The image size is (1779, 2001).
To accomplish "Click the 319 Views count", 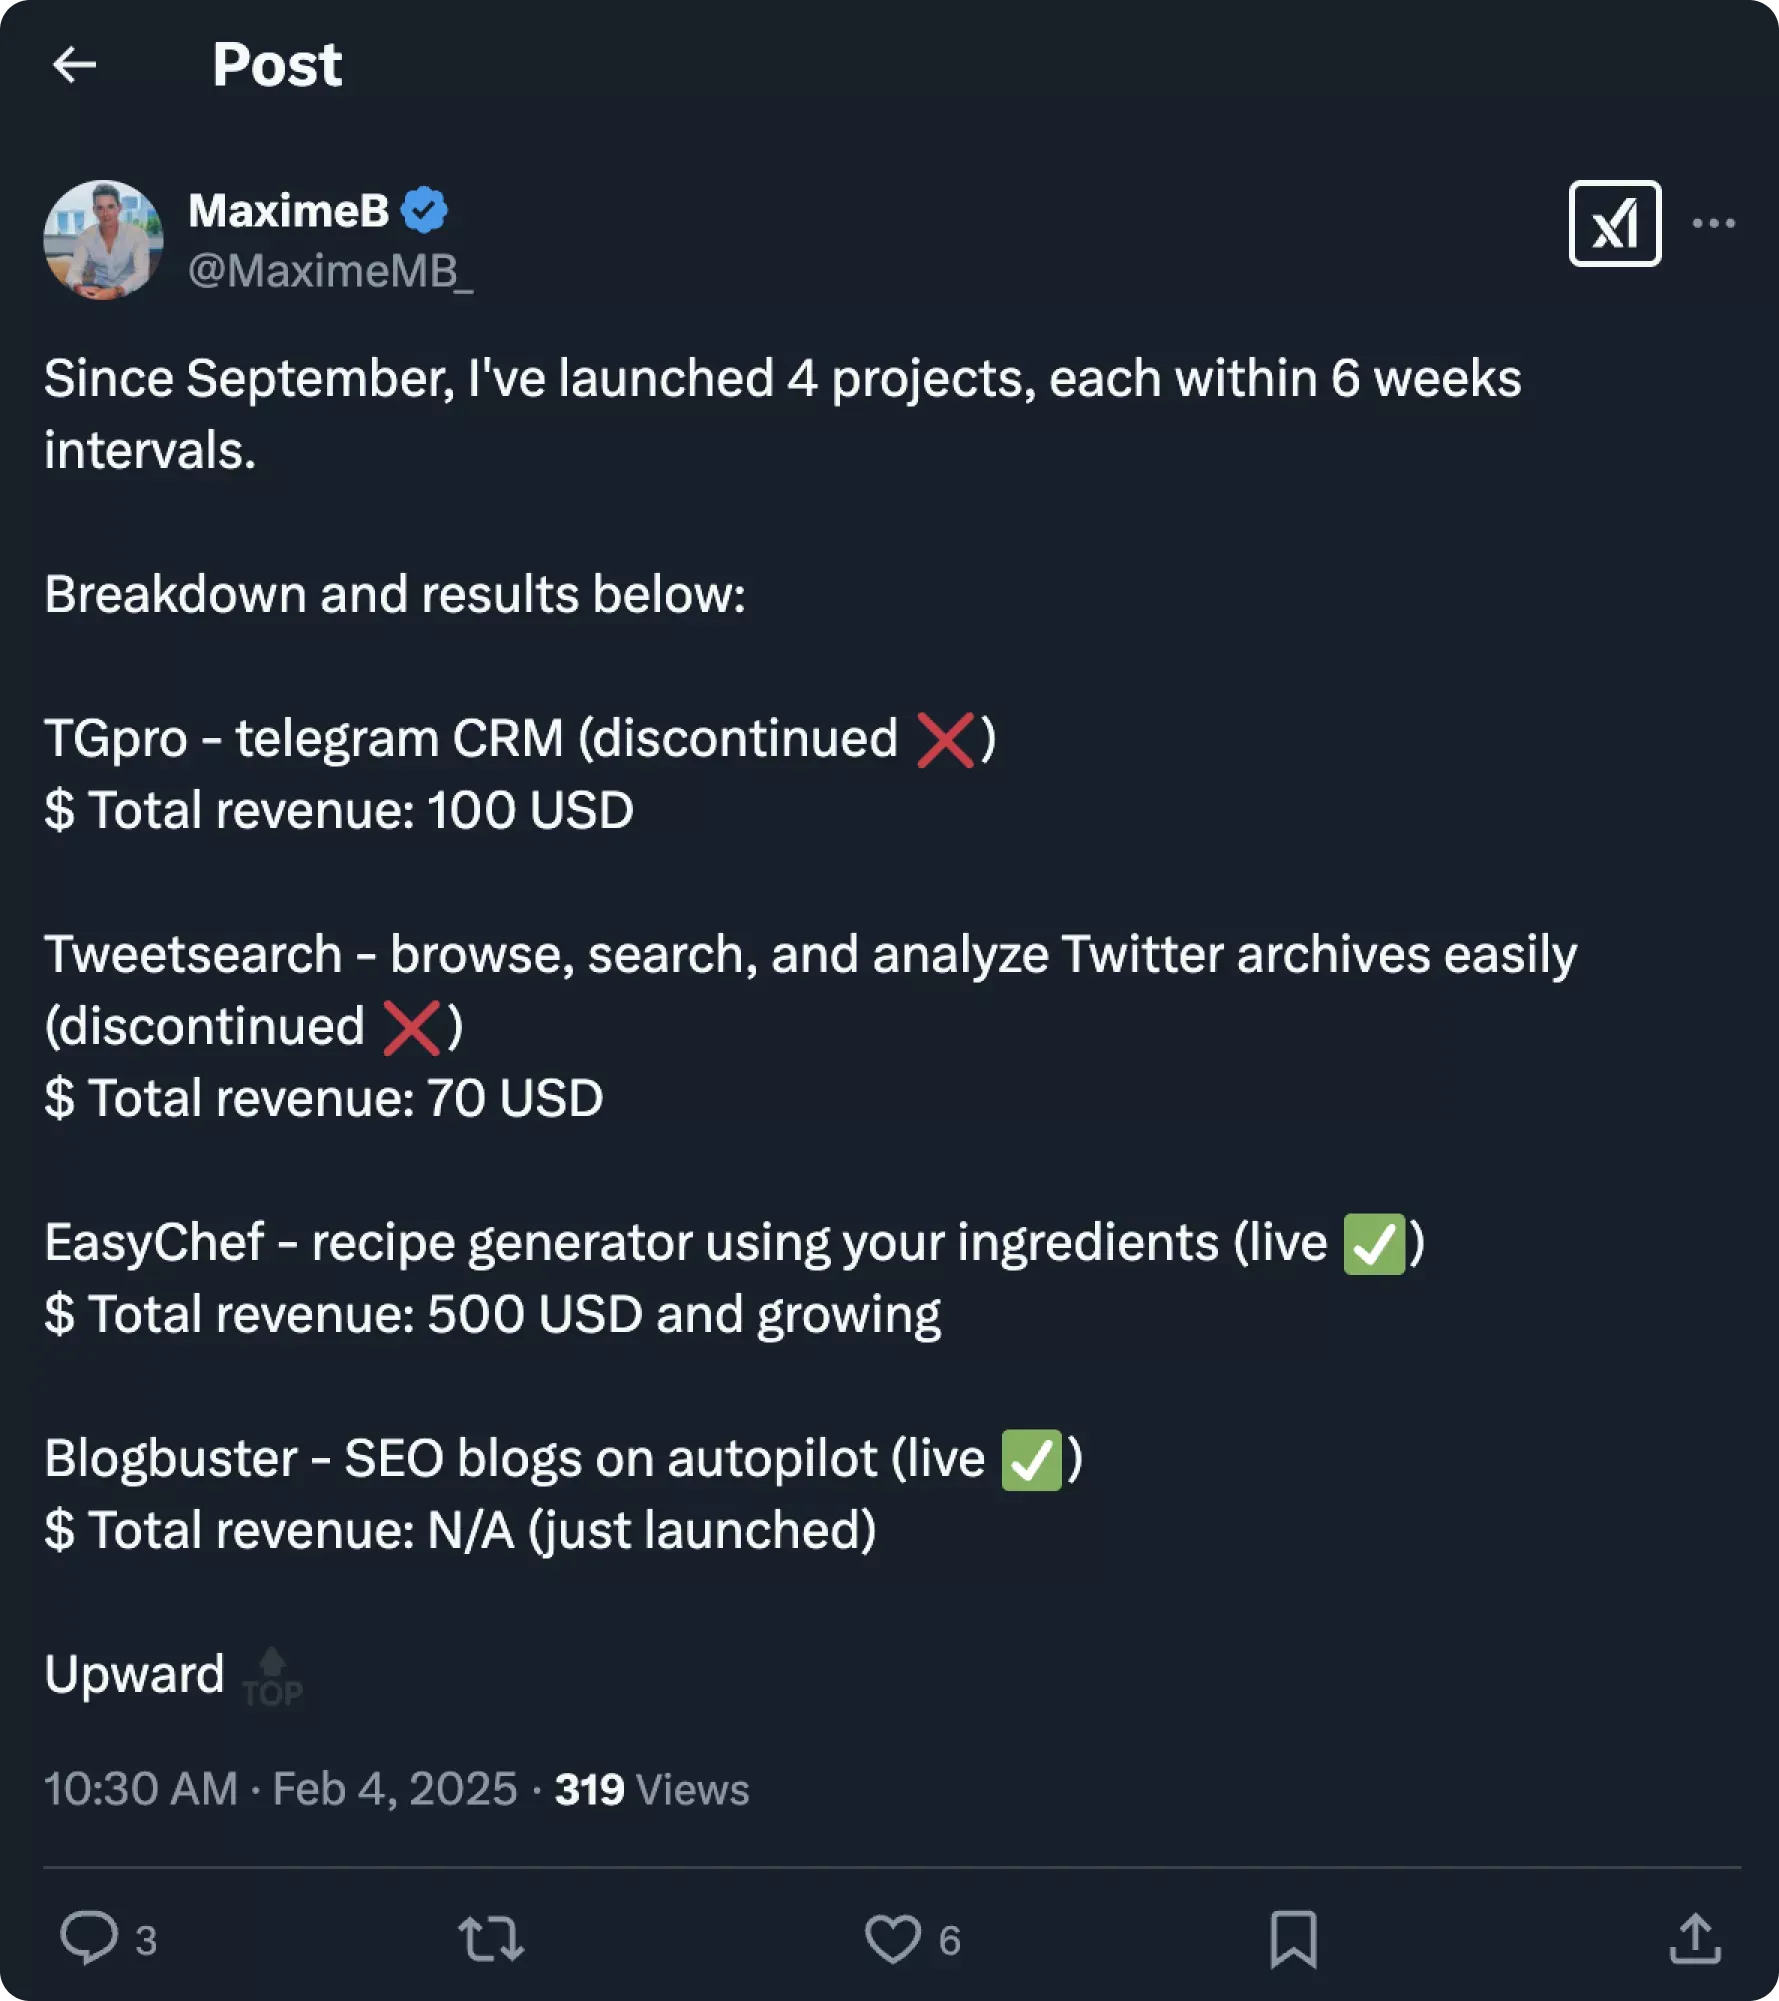I will pyautogui.click(x=651, y=1789).
